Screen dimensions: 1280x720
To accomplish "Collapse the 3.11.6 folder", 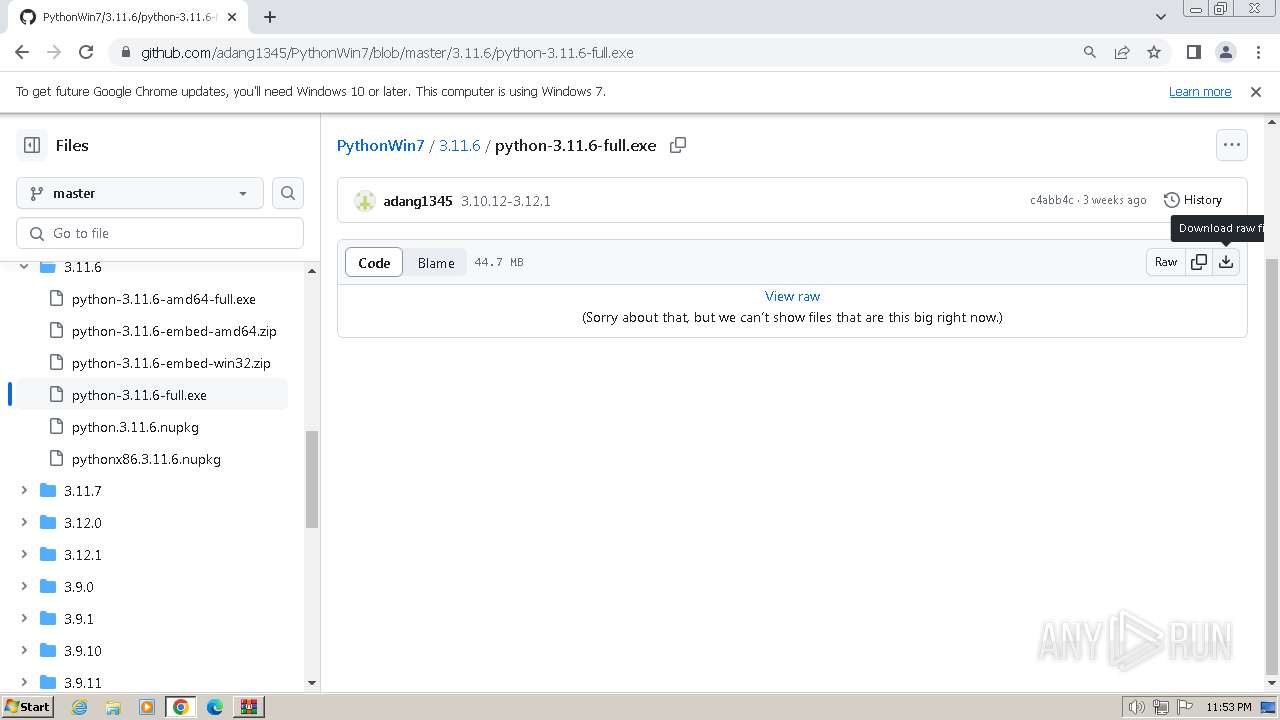I will click(24, 267).
